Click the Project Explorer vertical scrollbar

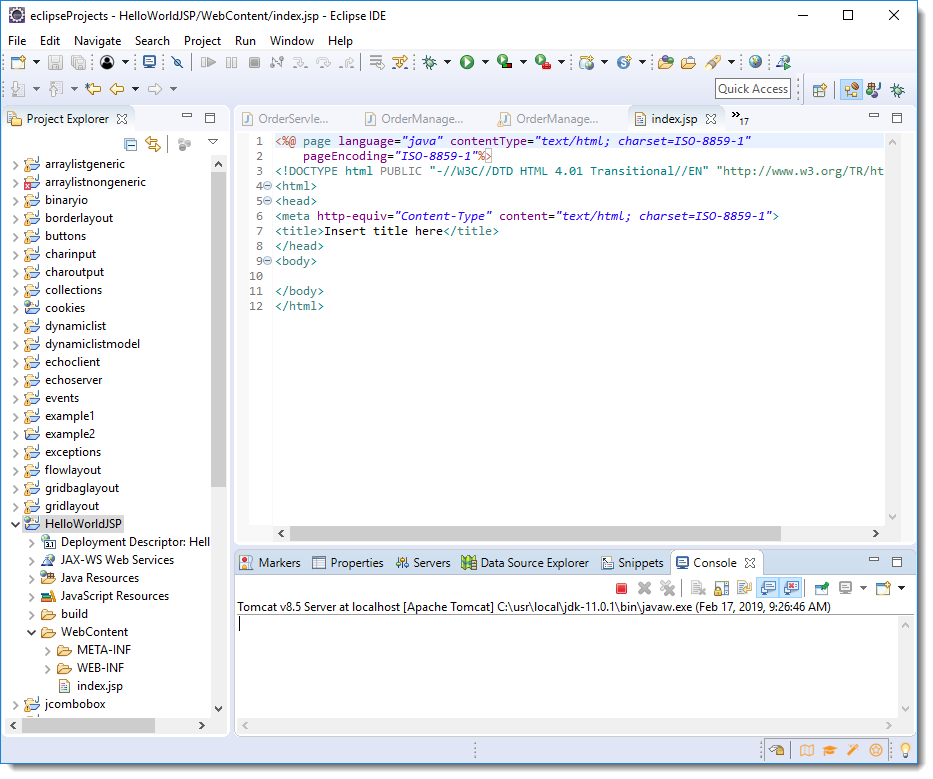click(x=218, y=330)
